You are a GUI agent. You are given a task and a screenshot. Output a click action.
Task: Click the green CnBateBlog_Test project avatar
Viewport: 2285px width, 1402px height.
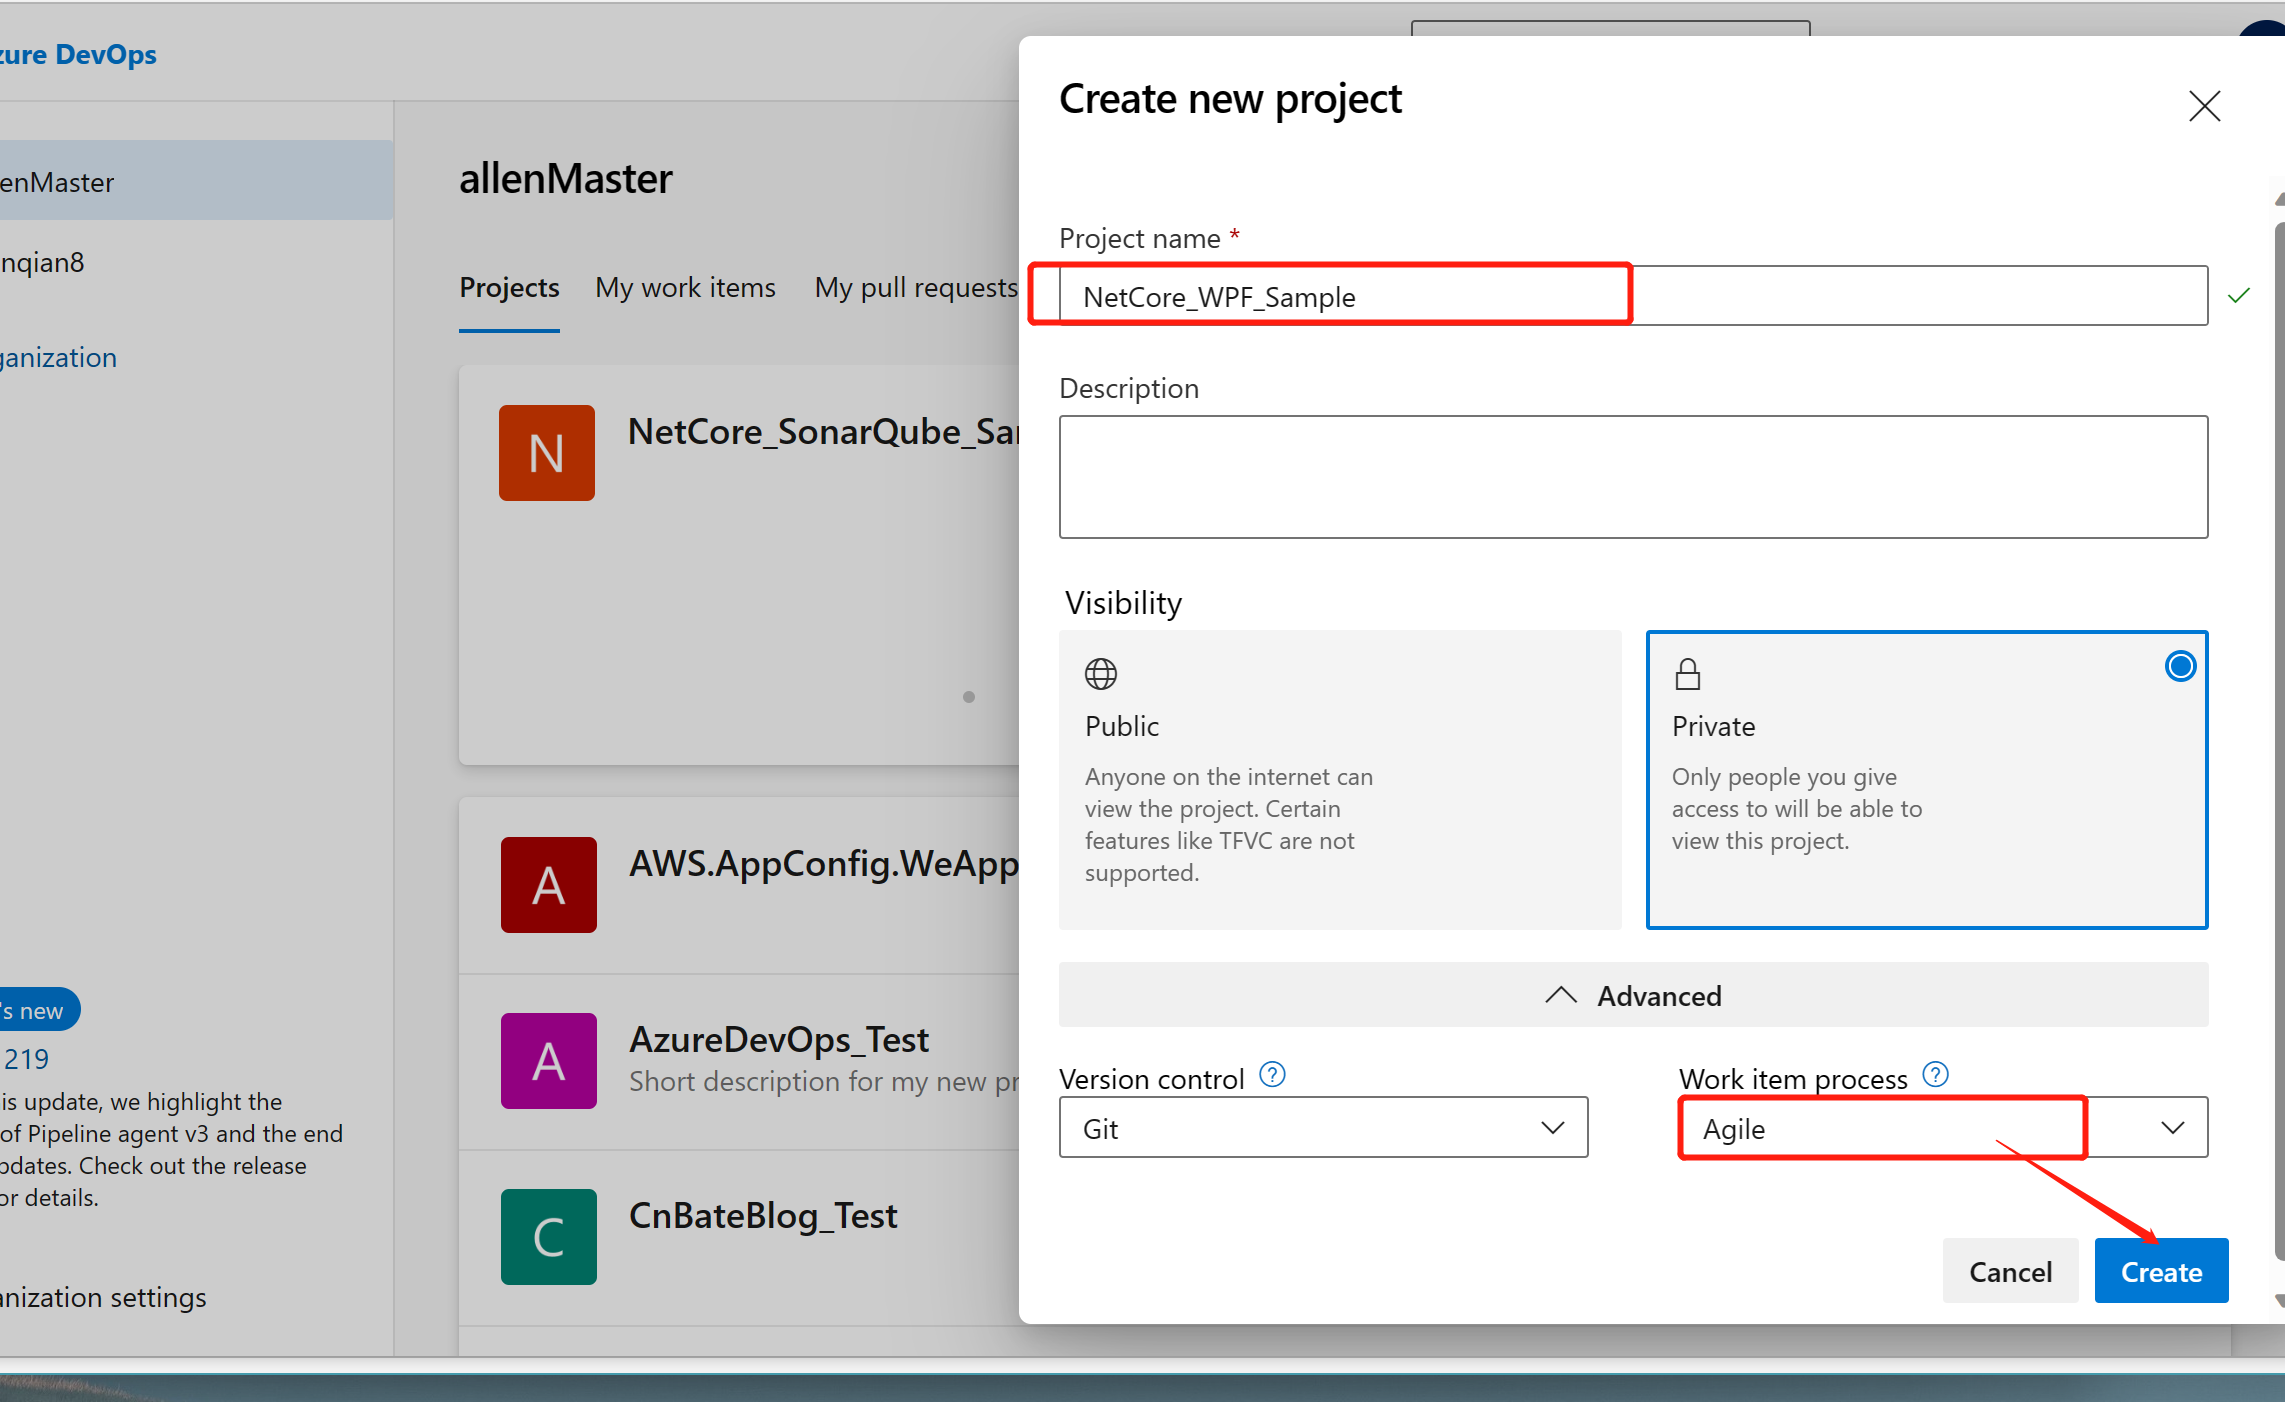[x=548, y=1237]
